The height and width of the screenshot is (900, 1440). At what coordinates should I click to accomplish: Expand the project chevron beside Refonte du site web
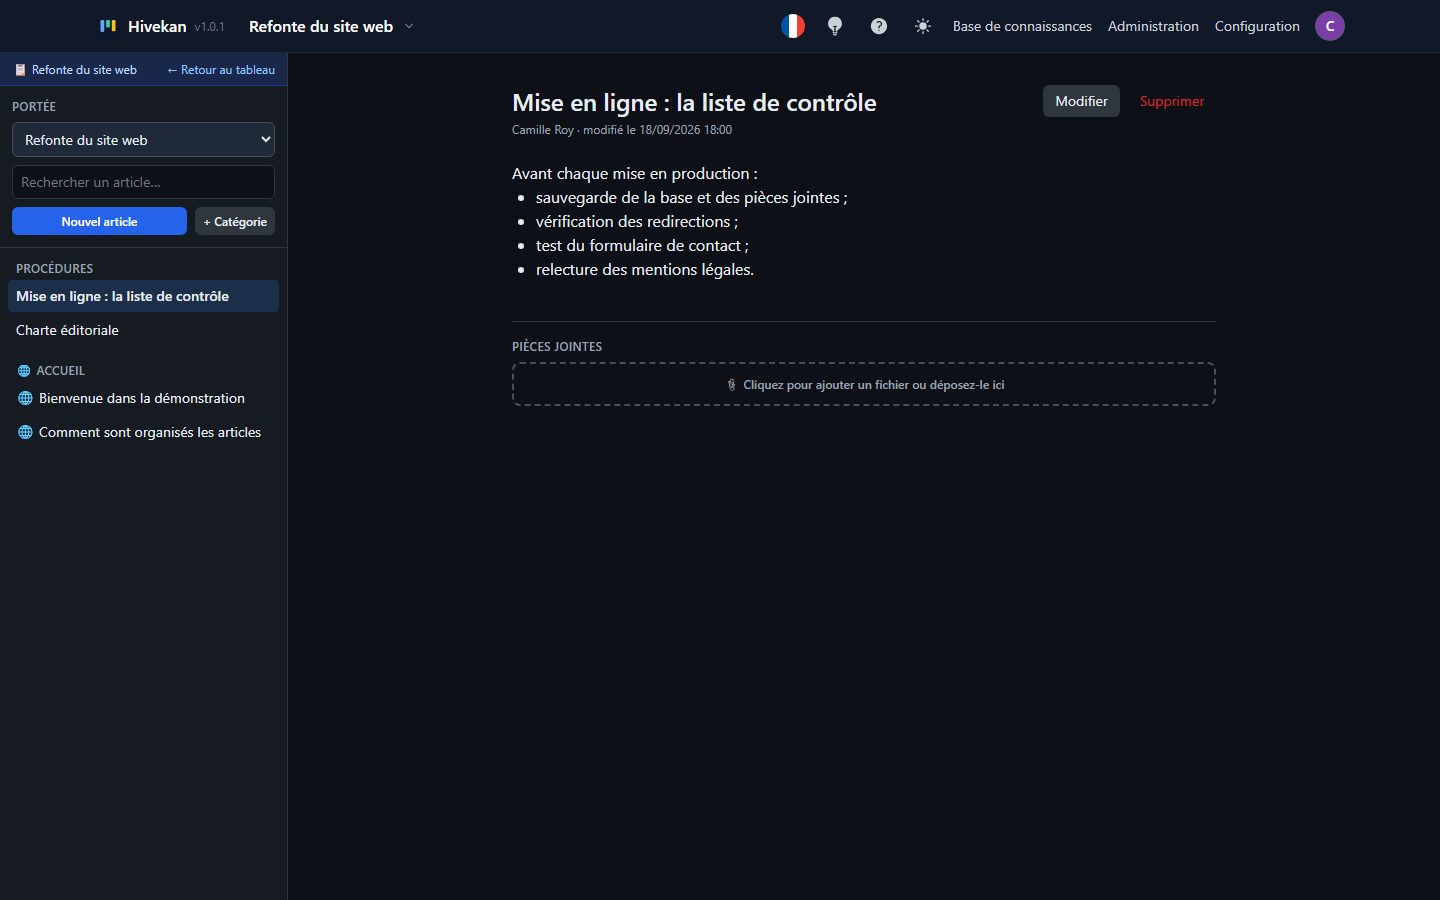point(409,27)
